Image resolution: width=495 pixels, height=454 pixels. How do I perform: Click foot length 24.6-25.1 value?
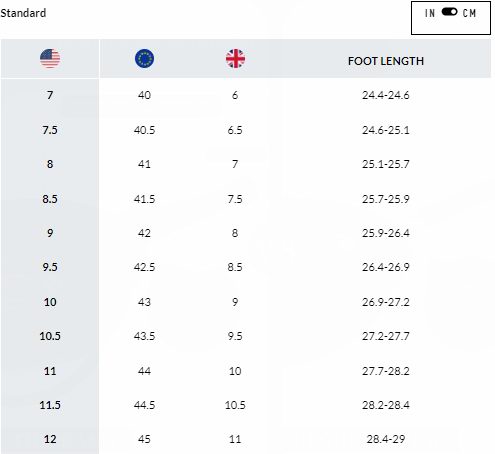pyautogui.click(x=386, y=130)
